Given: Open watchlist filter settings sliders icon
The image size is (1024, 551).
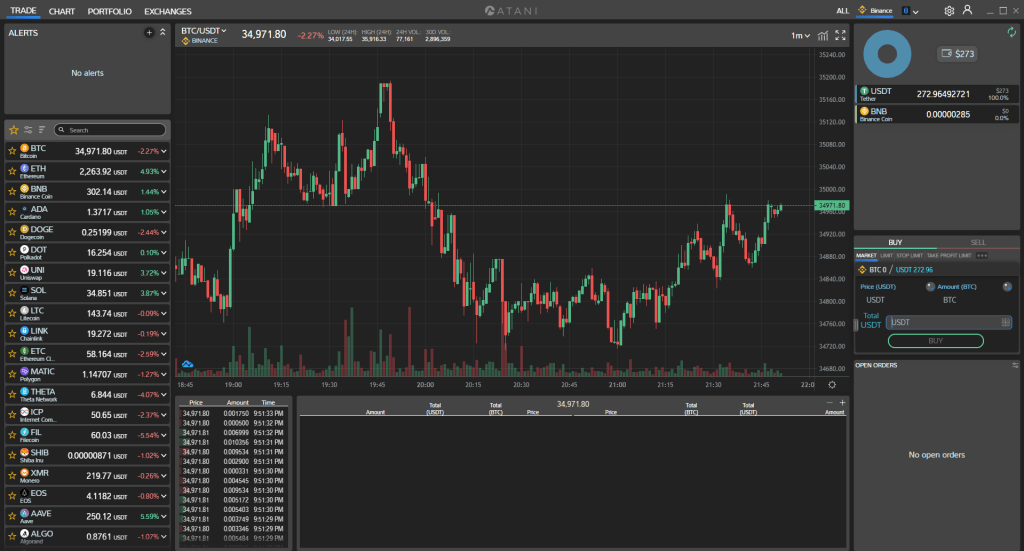Looking at the screenshot, I should (x=28, y=130).
